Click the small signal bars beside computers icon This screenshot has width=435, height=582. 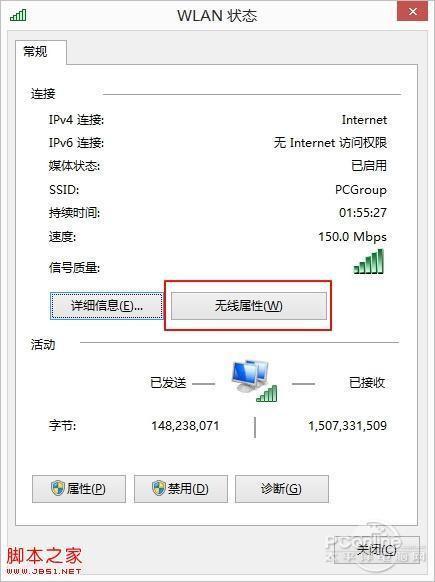tap(267, 393)
